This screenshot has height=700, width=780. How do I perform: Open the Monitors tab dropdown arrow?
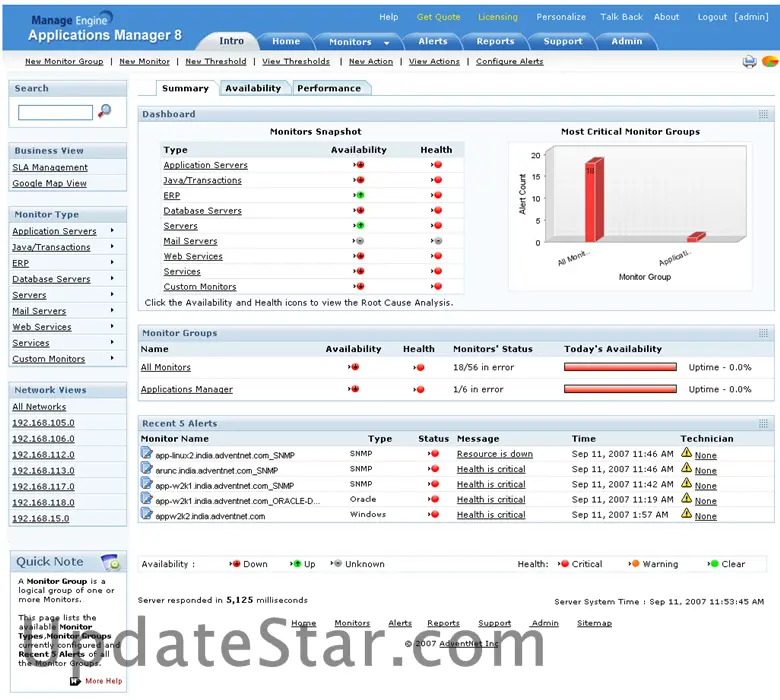click(387, 43)
